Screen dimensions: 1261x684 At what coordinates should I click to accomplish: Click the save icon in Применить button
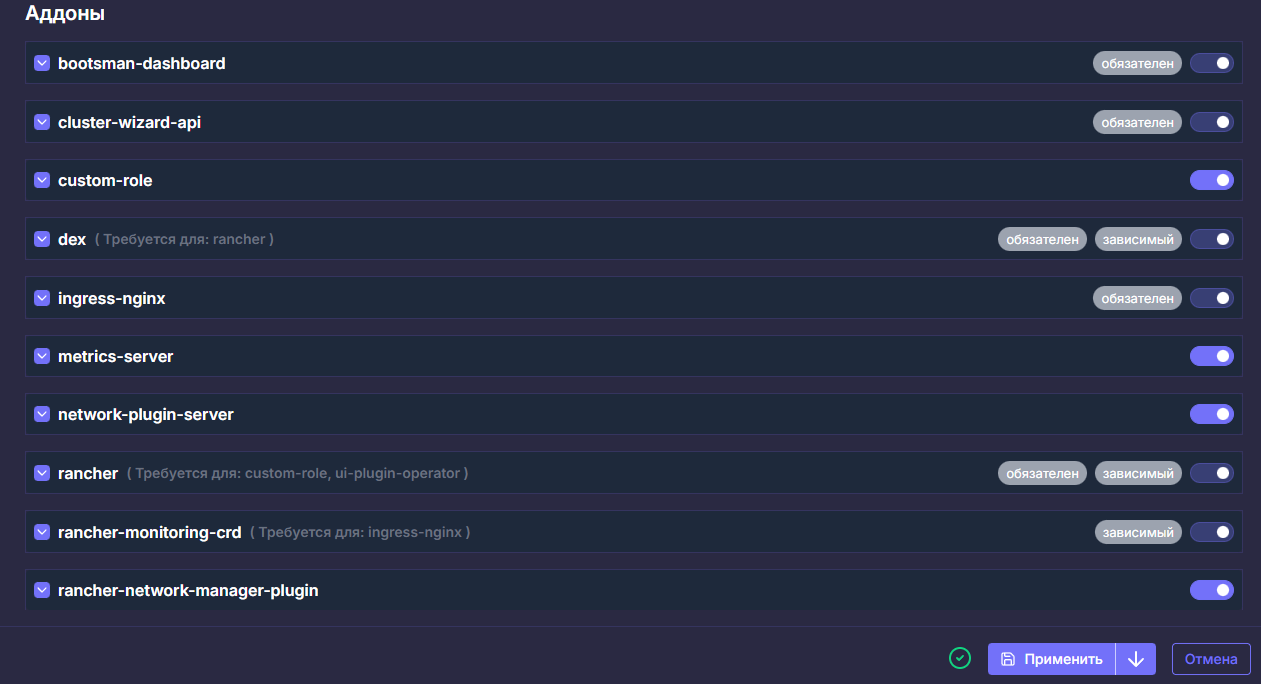click(x=1008, y=659)
